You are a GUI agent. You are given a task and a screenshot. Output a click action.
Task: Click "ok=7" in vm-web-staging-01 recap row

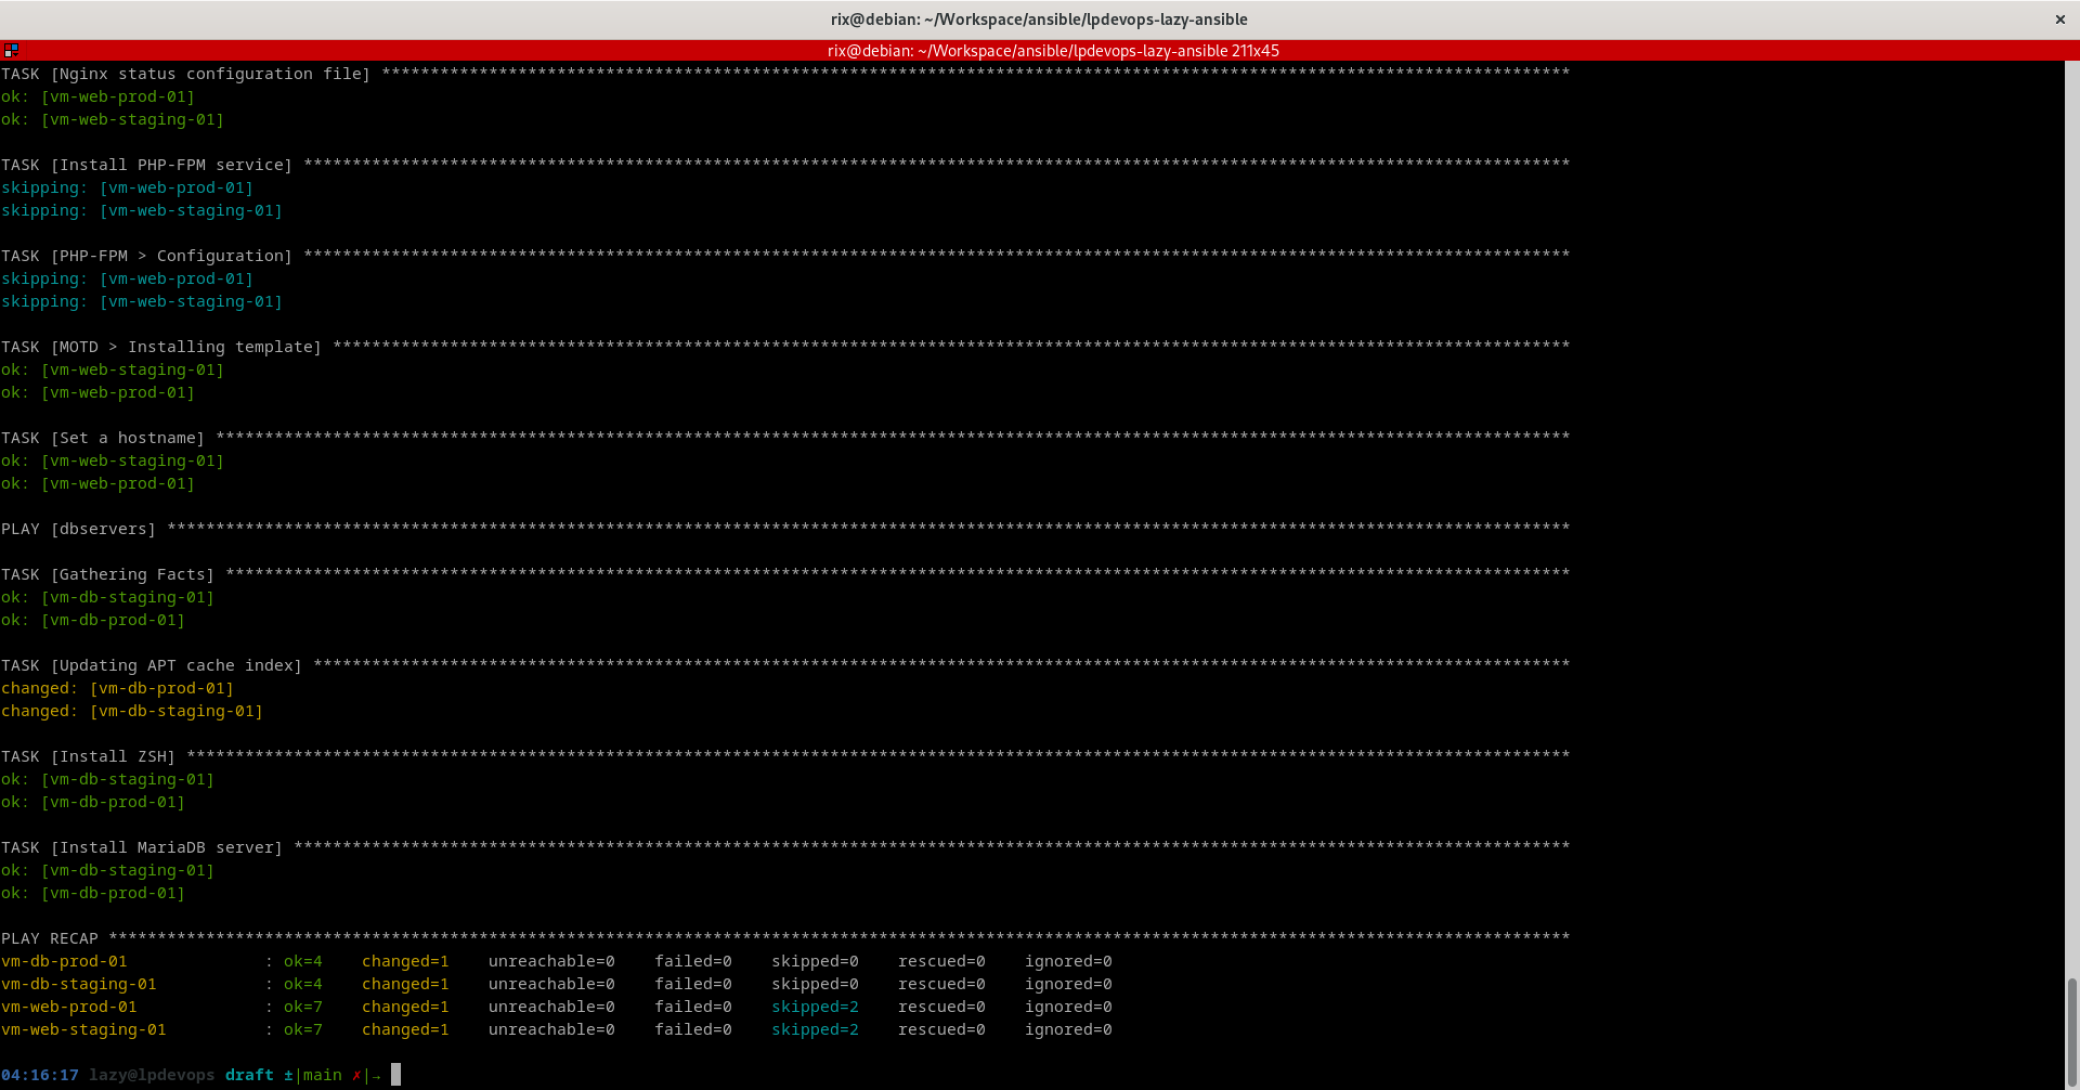coord(302,1029)
